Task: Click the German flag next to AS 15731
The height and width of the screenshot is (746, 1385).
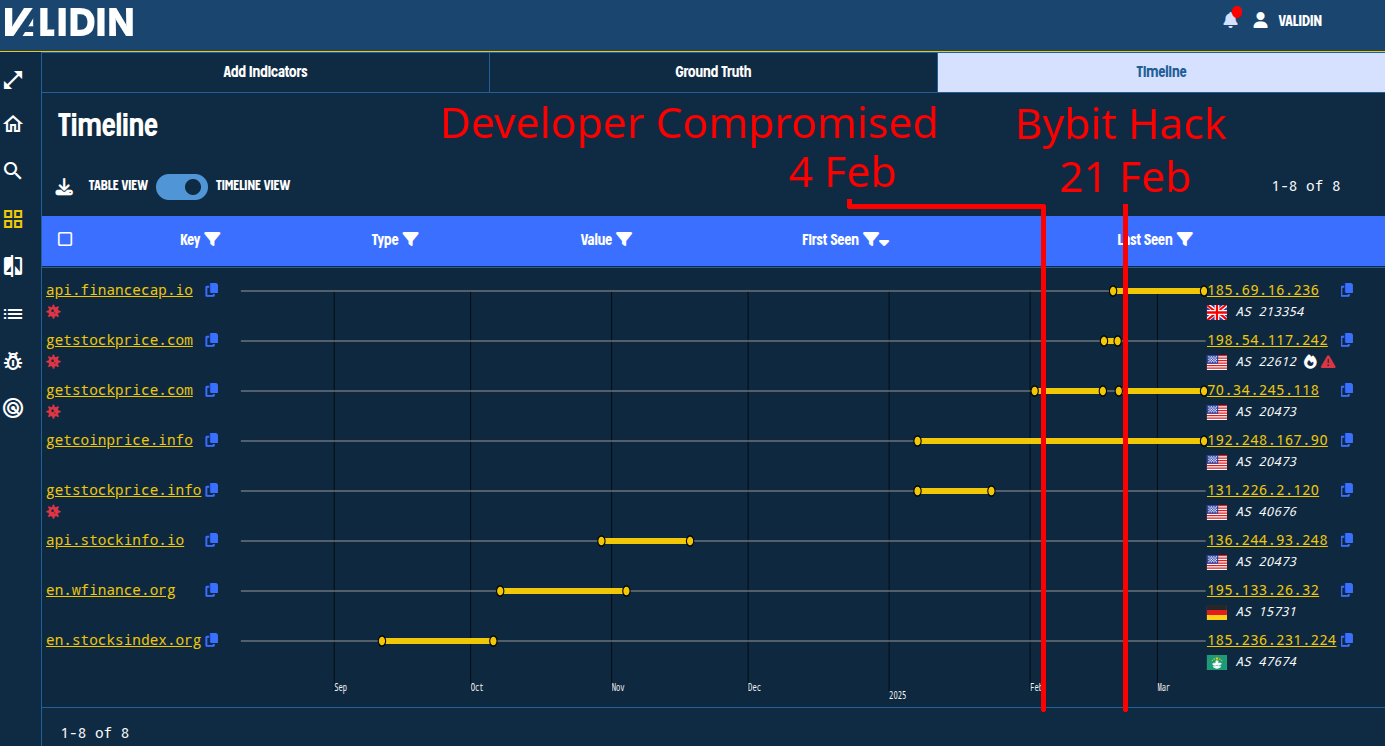Action: (1217, 612)
